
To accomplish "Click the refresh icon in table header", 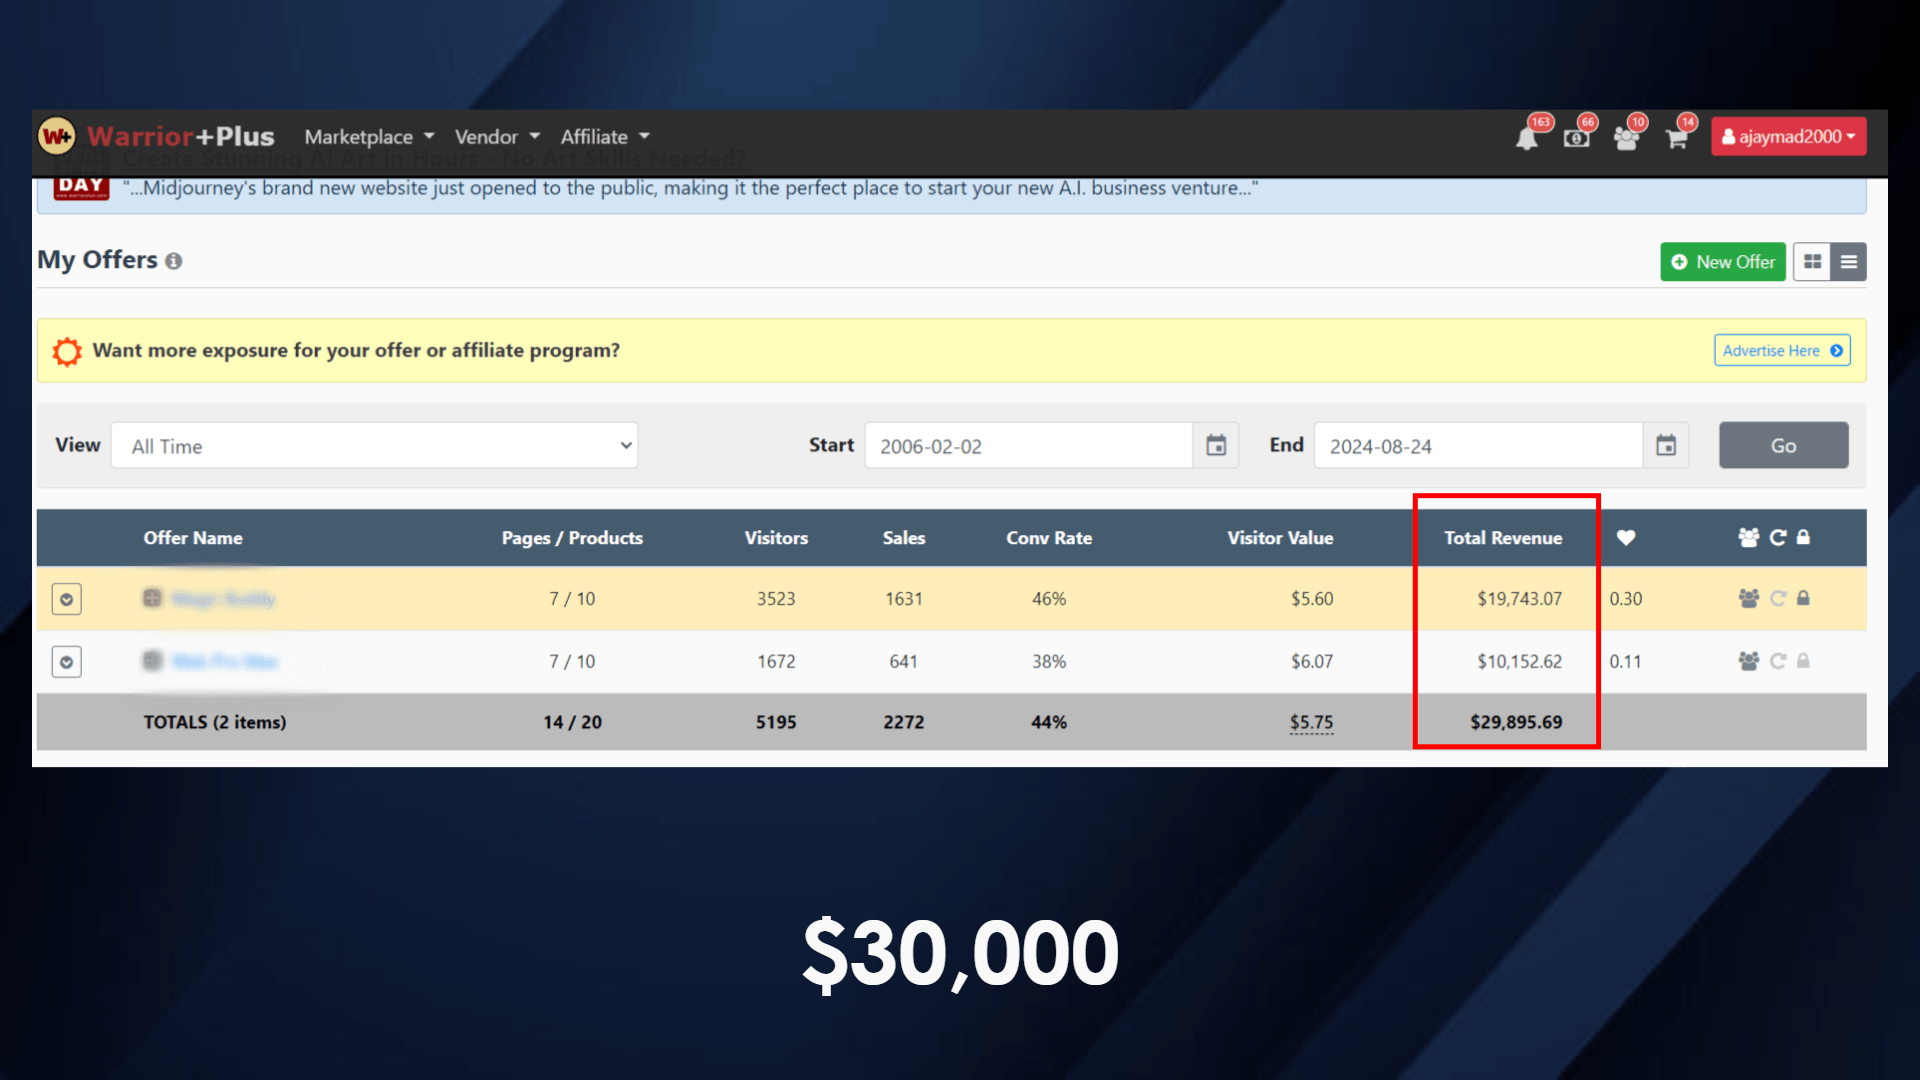I will 1778,537.
